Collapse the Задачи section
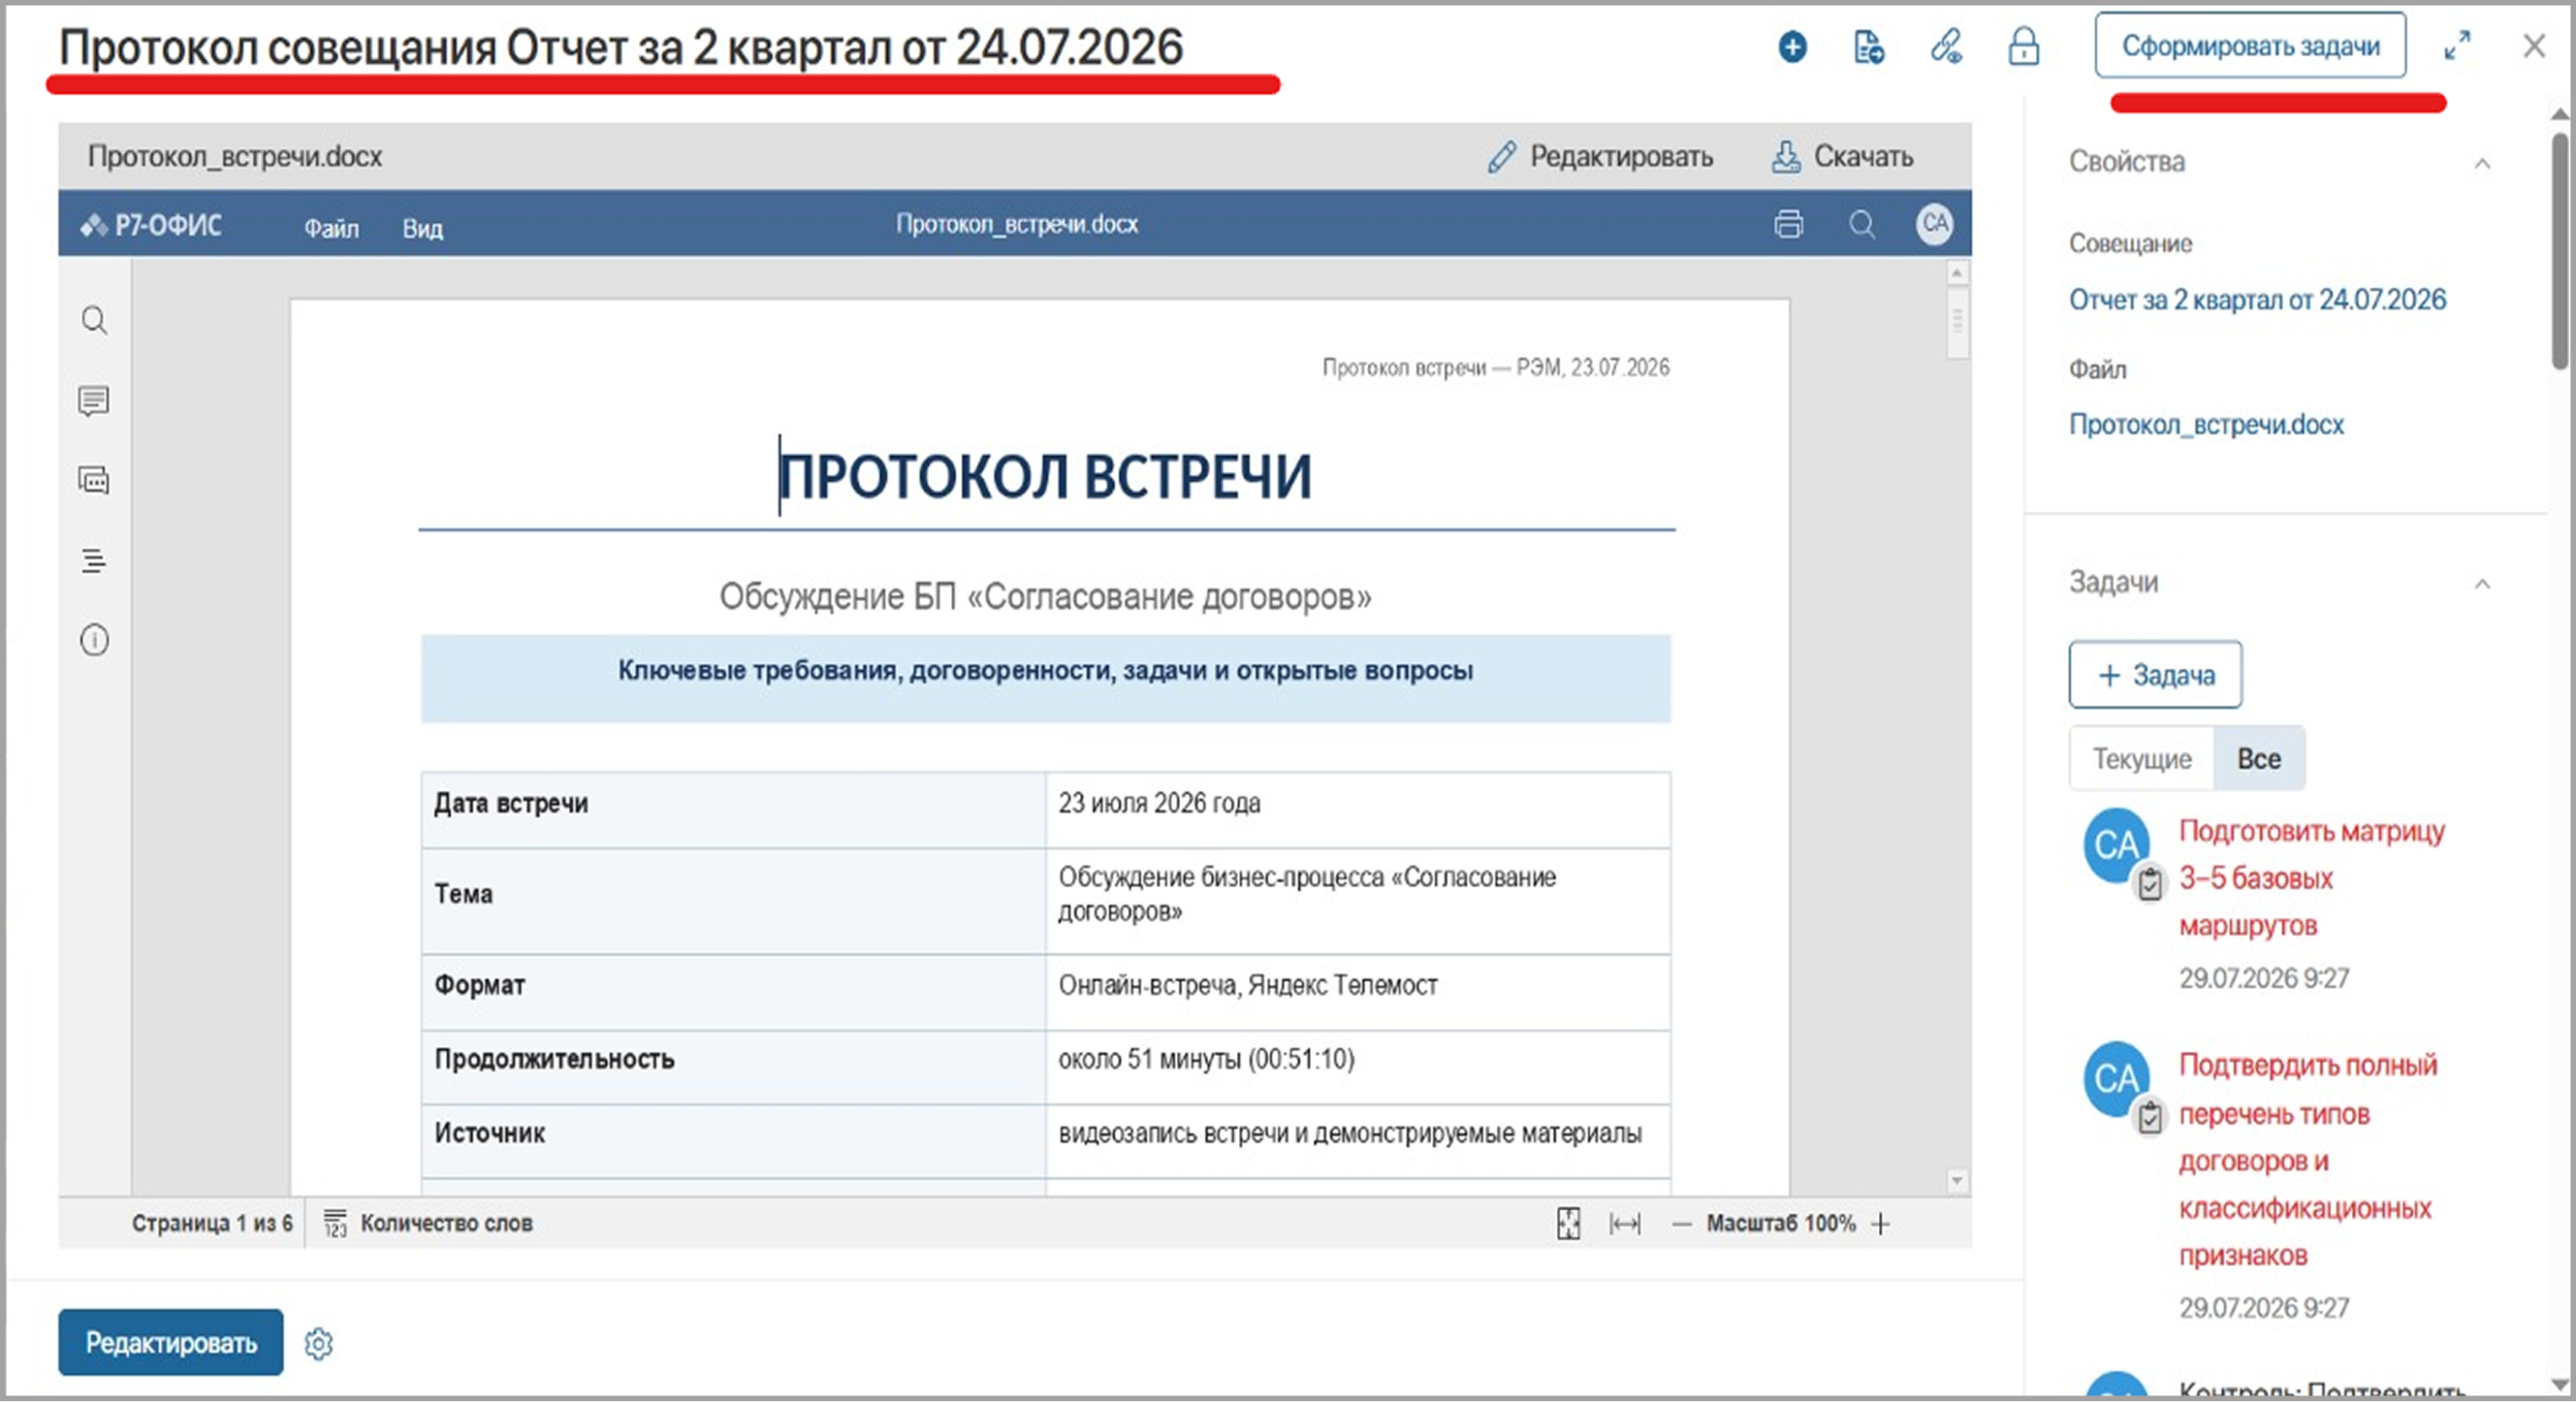 click(2482, 583)
